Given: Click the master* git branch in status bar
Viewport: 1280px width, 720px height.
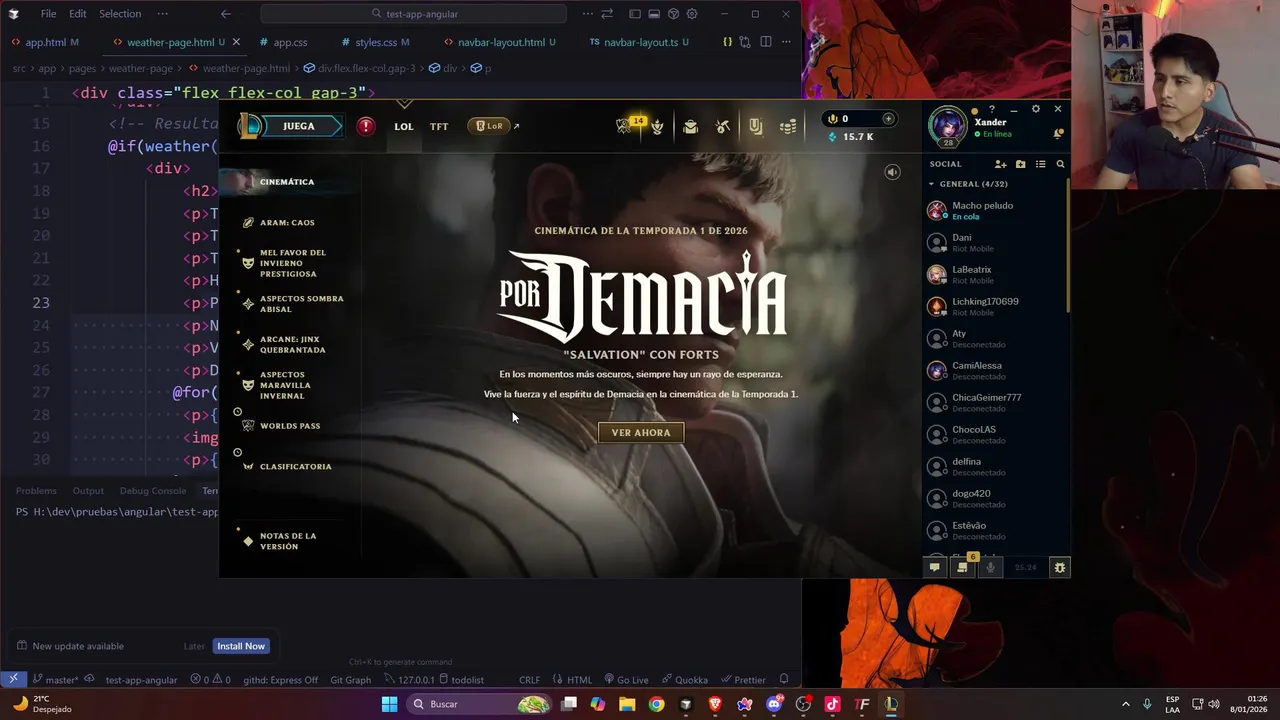Looking at the screenshot, I should 55,680.
